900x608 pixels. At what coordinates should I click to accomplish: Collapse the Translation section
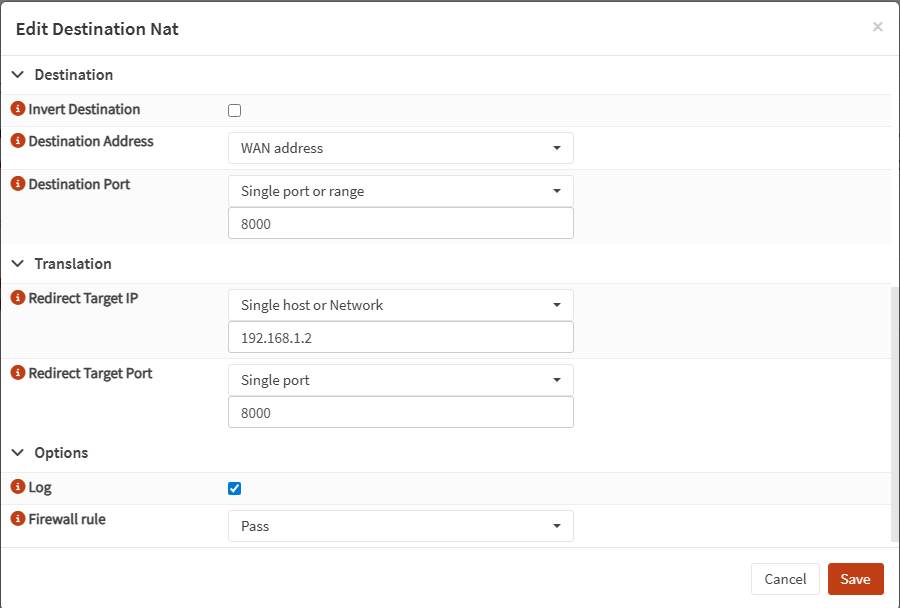18,264
